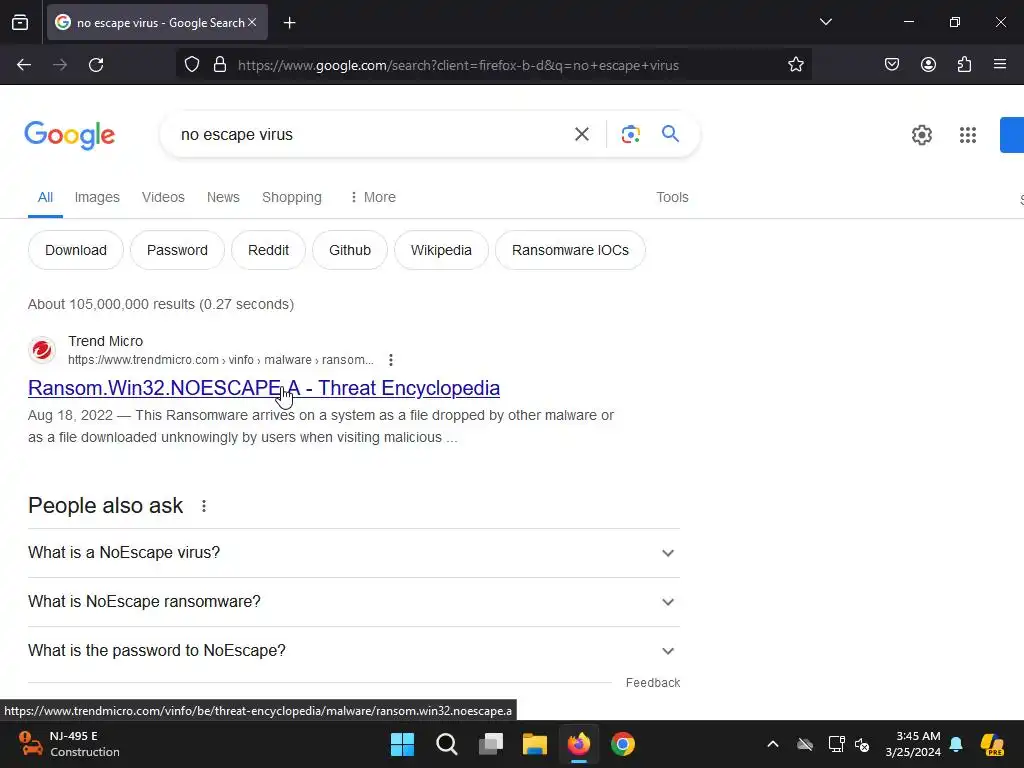Expand 'What is a NoEscape virus?'

coord(354,552)
